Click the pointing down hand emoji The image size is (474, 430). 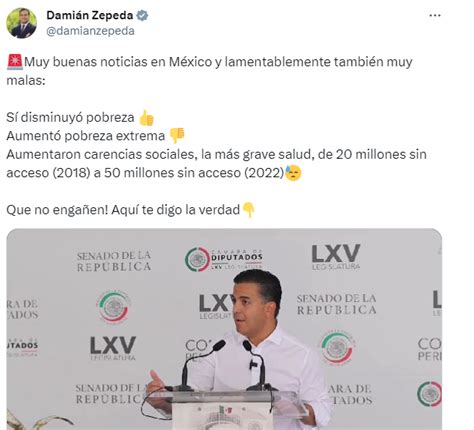(x=249, y=210)
